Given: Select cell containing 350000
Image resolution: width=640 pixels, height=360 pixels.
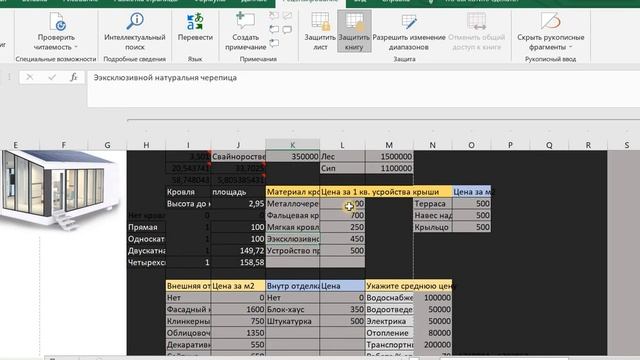Looking at the screenshot, I should pyautogui.click(x=293, y=156).
